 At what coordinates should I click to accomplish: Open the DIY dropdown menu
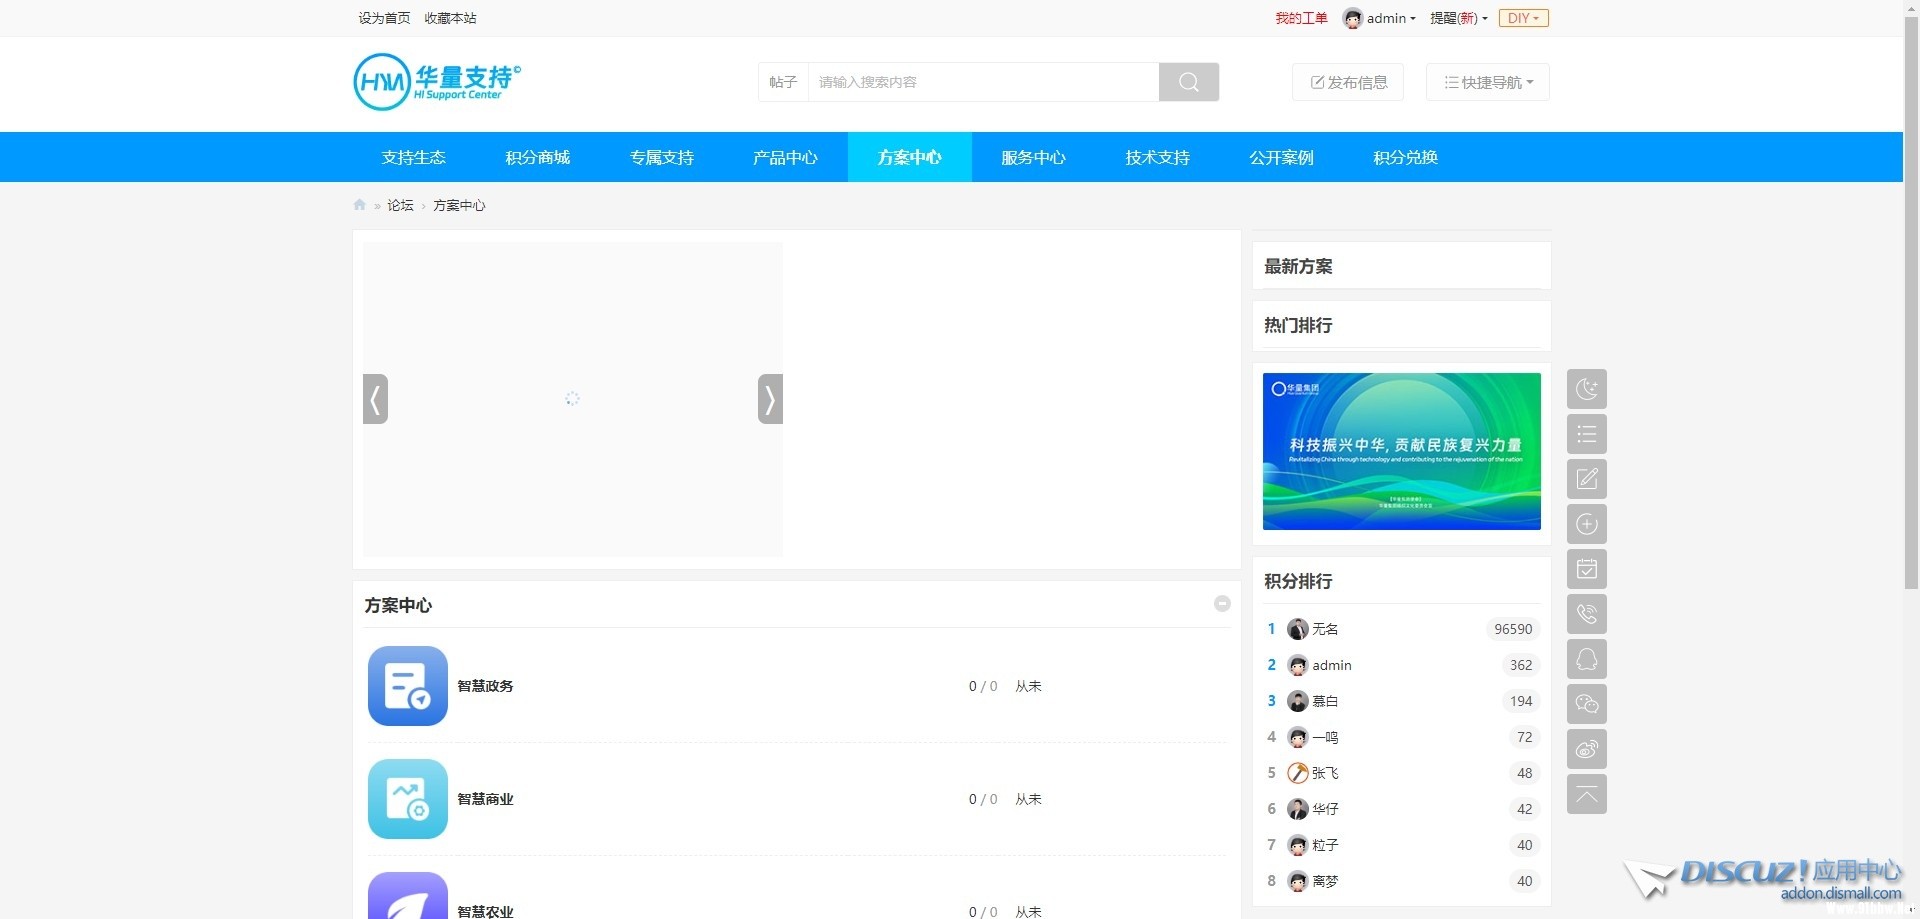tap(1523, 18)
